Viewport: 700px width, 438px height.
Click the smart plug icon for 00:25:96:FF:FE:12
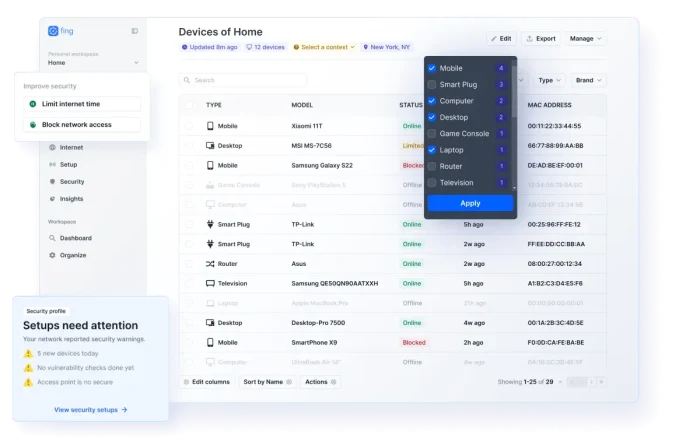(x=210, y=224)
